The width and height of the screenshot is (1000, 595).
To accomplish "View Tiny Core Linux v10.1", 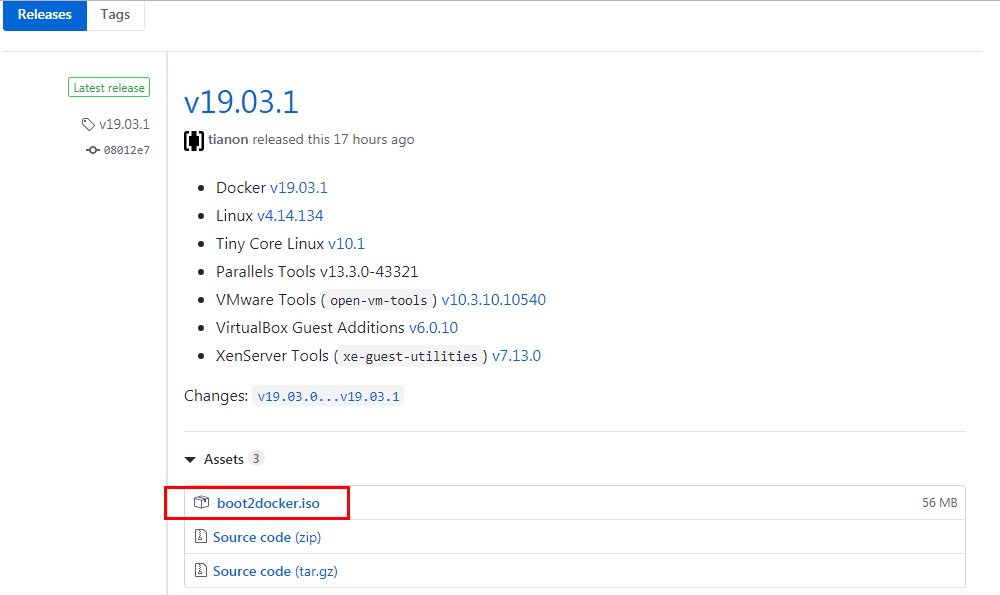I will click(x=346, y=243).
